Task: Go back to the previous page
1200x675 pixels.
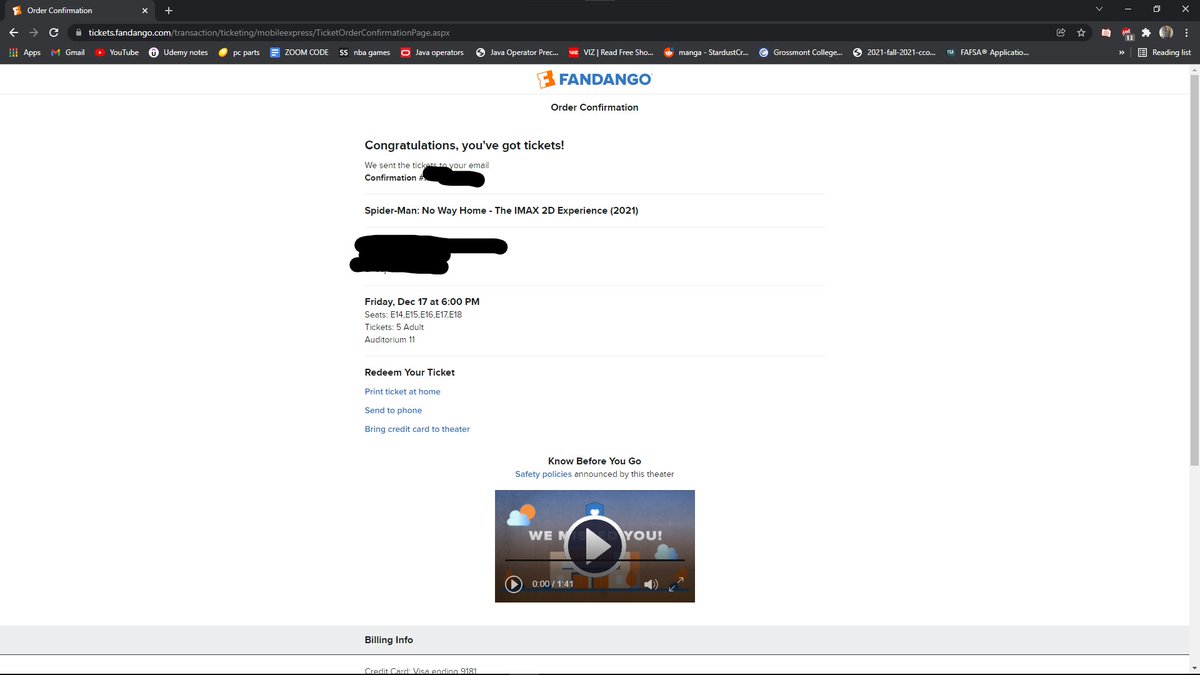Action: click(x=14, y=32)
